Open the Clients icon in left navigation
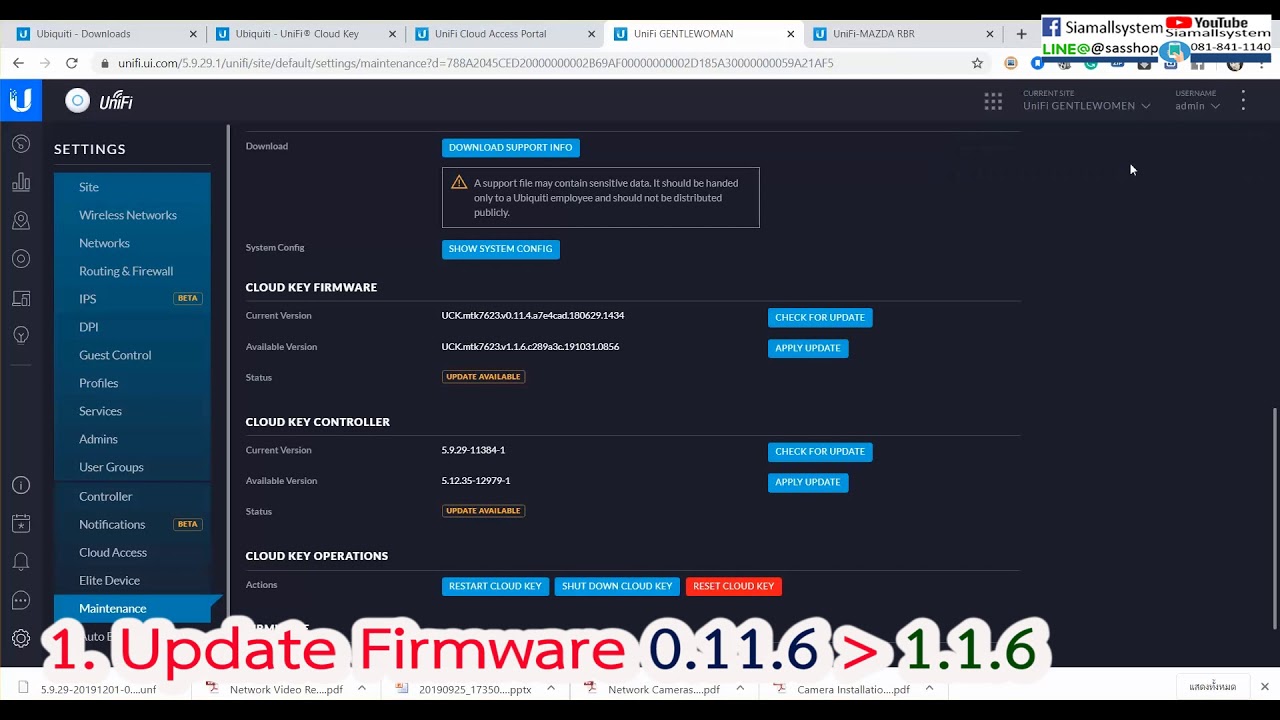The width and height of the screenshot is (1280, 720). [21, 298]
